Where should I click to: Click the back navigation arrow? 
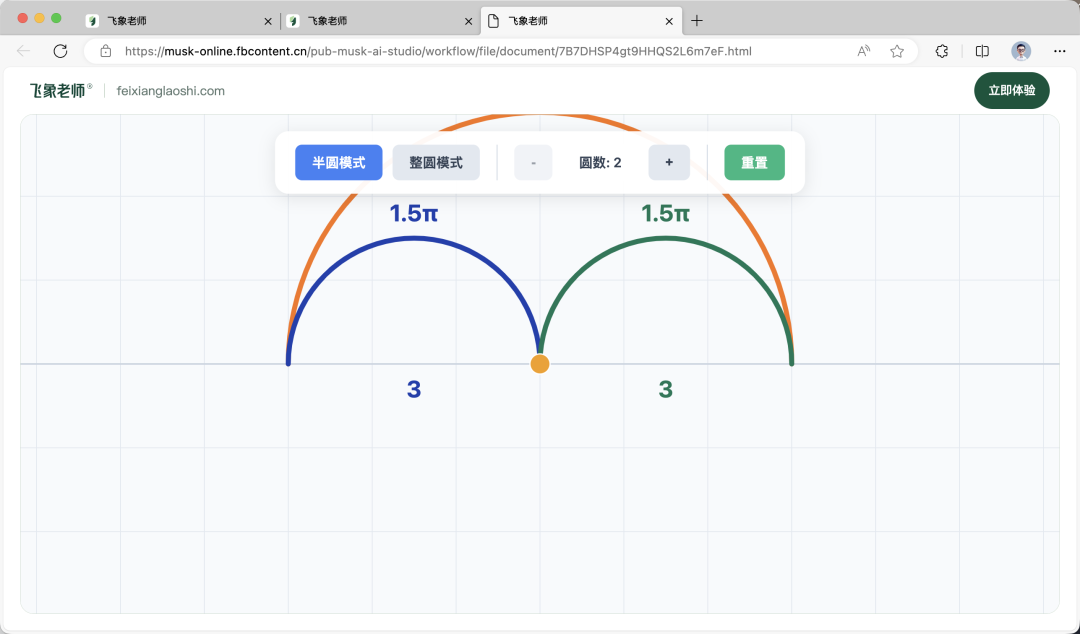click(22, 51)
